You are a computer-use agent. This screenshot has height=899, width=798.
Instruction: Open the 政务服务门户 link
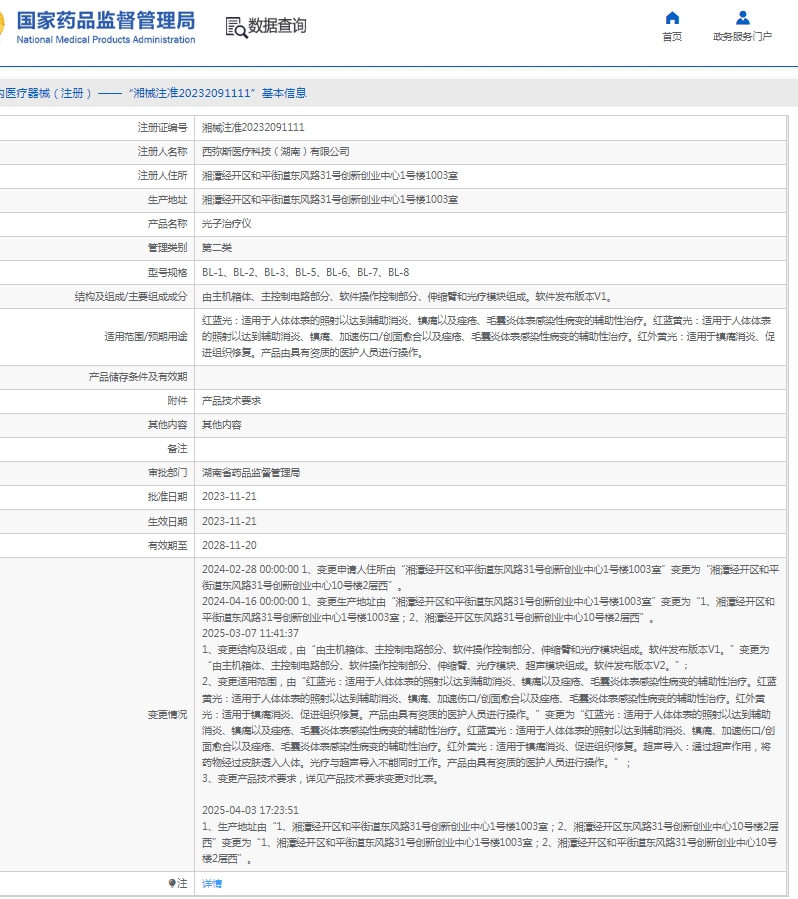coord(742,37)
